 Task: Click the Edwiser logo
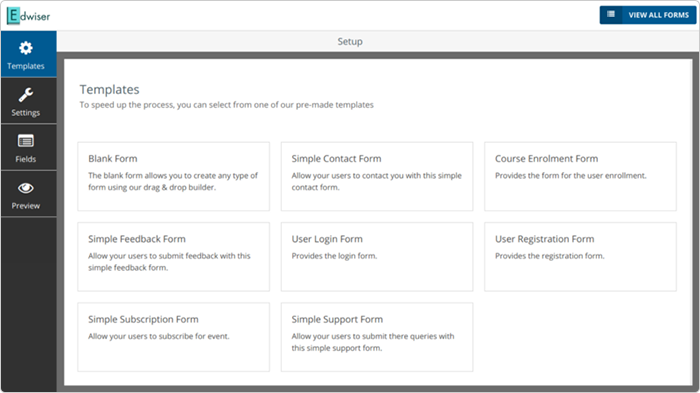pos(29,16)
